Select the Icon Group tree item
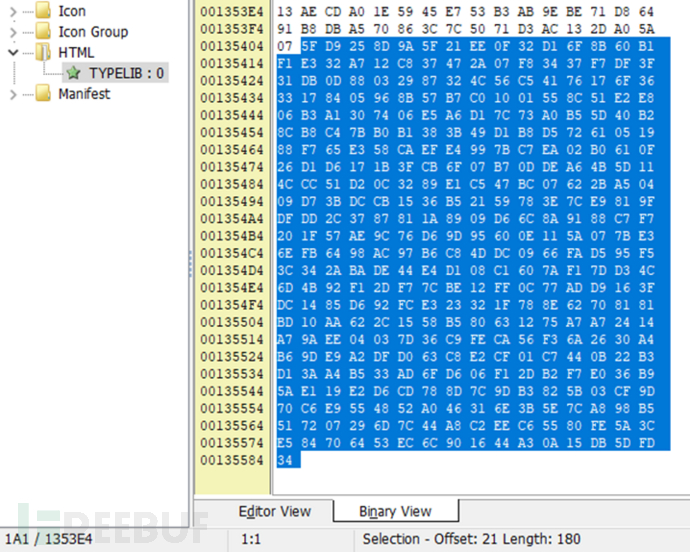 click(93, 32)
